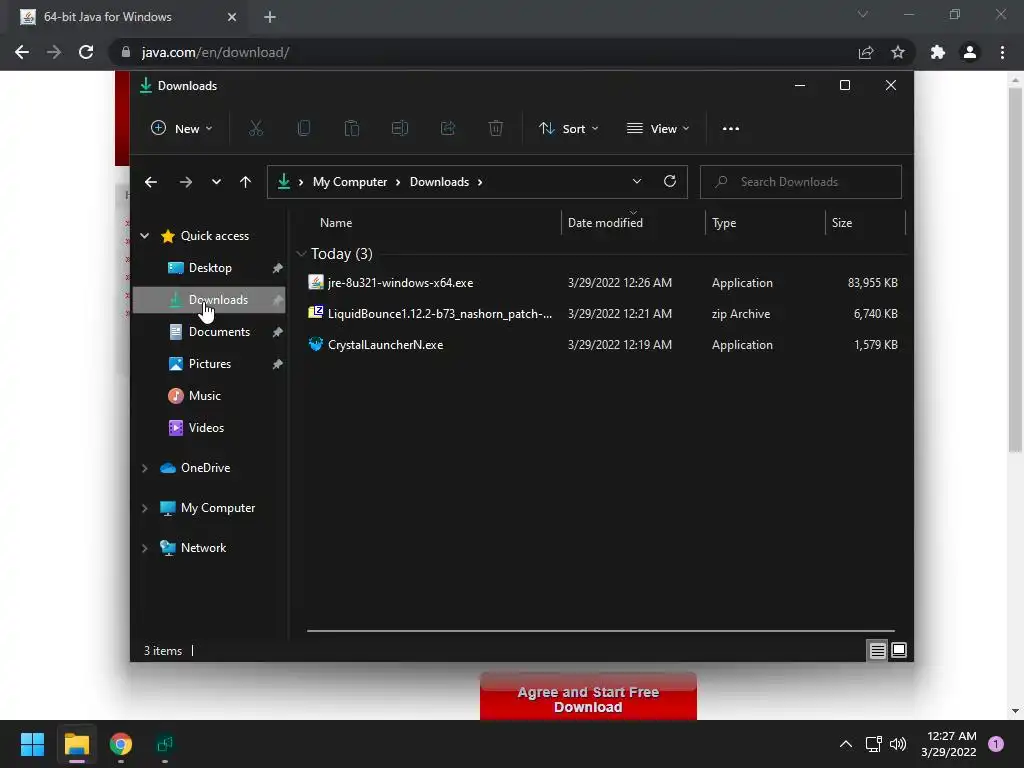Click the Rename icon in toolbar
This screenshot has height=768, width=1024.
tap(400, 129)
